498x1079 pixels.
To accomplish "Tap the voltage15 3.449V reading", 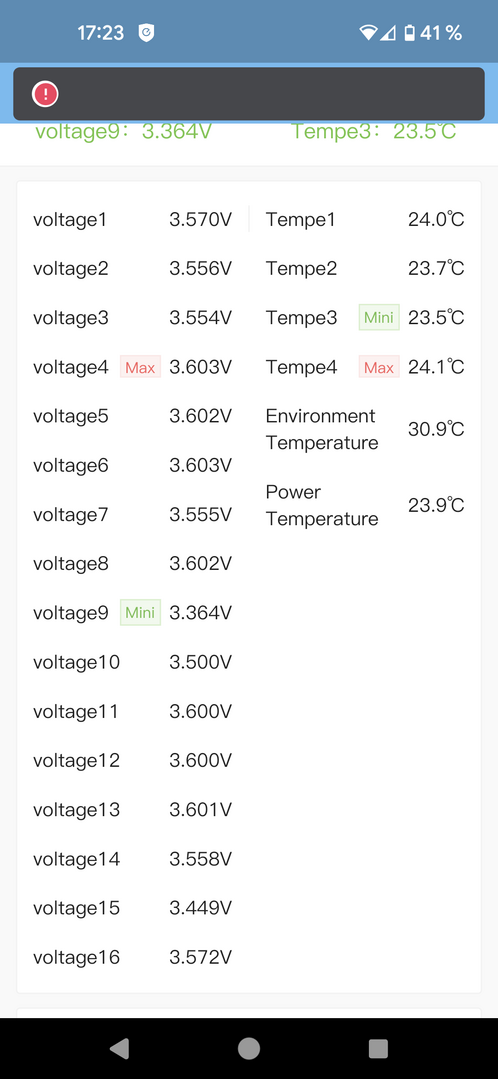I will 201,908.
